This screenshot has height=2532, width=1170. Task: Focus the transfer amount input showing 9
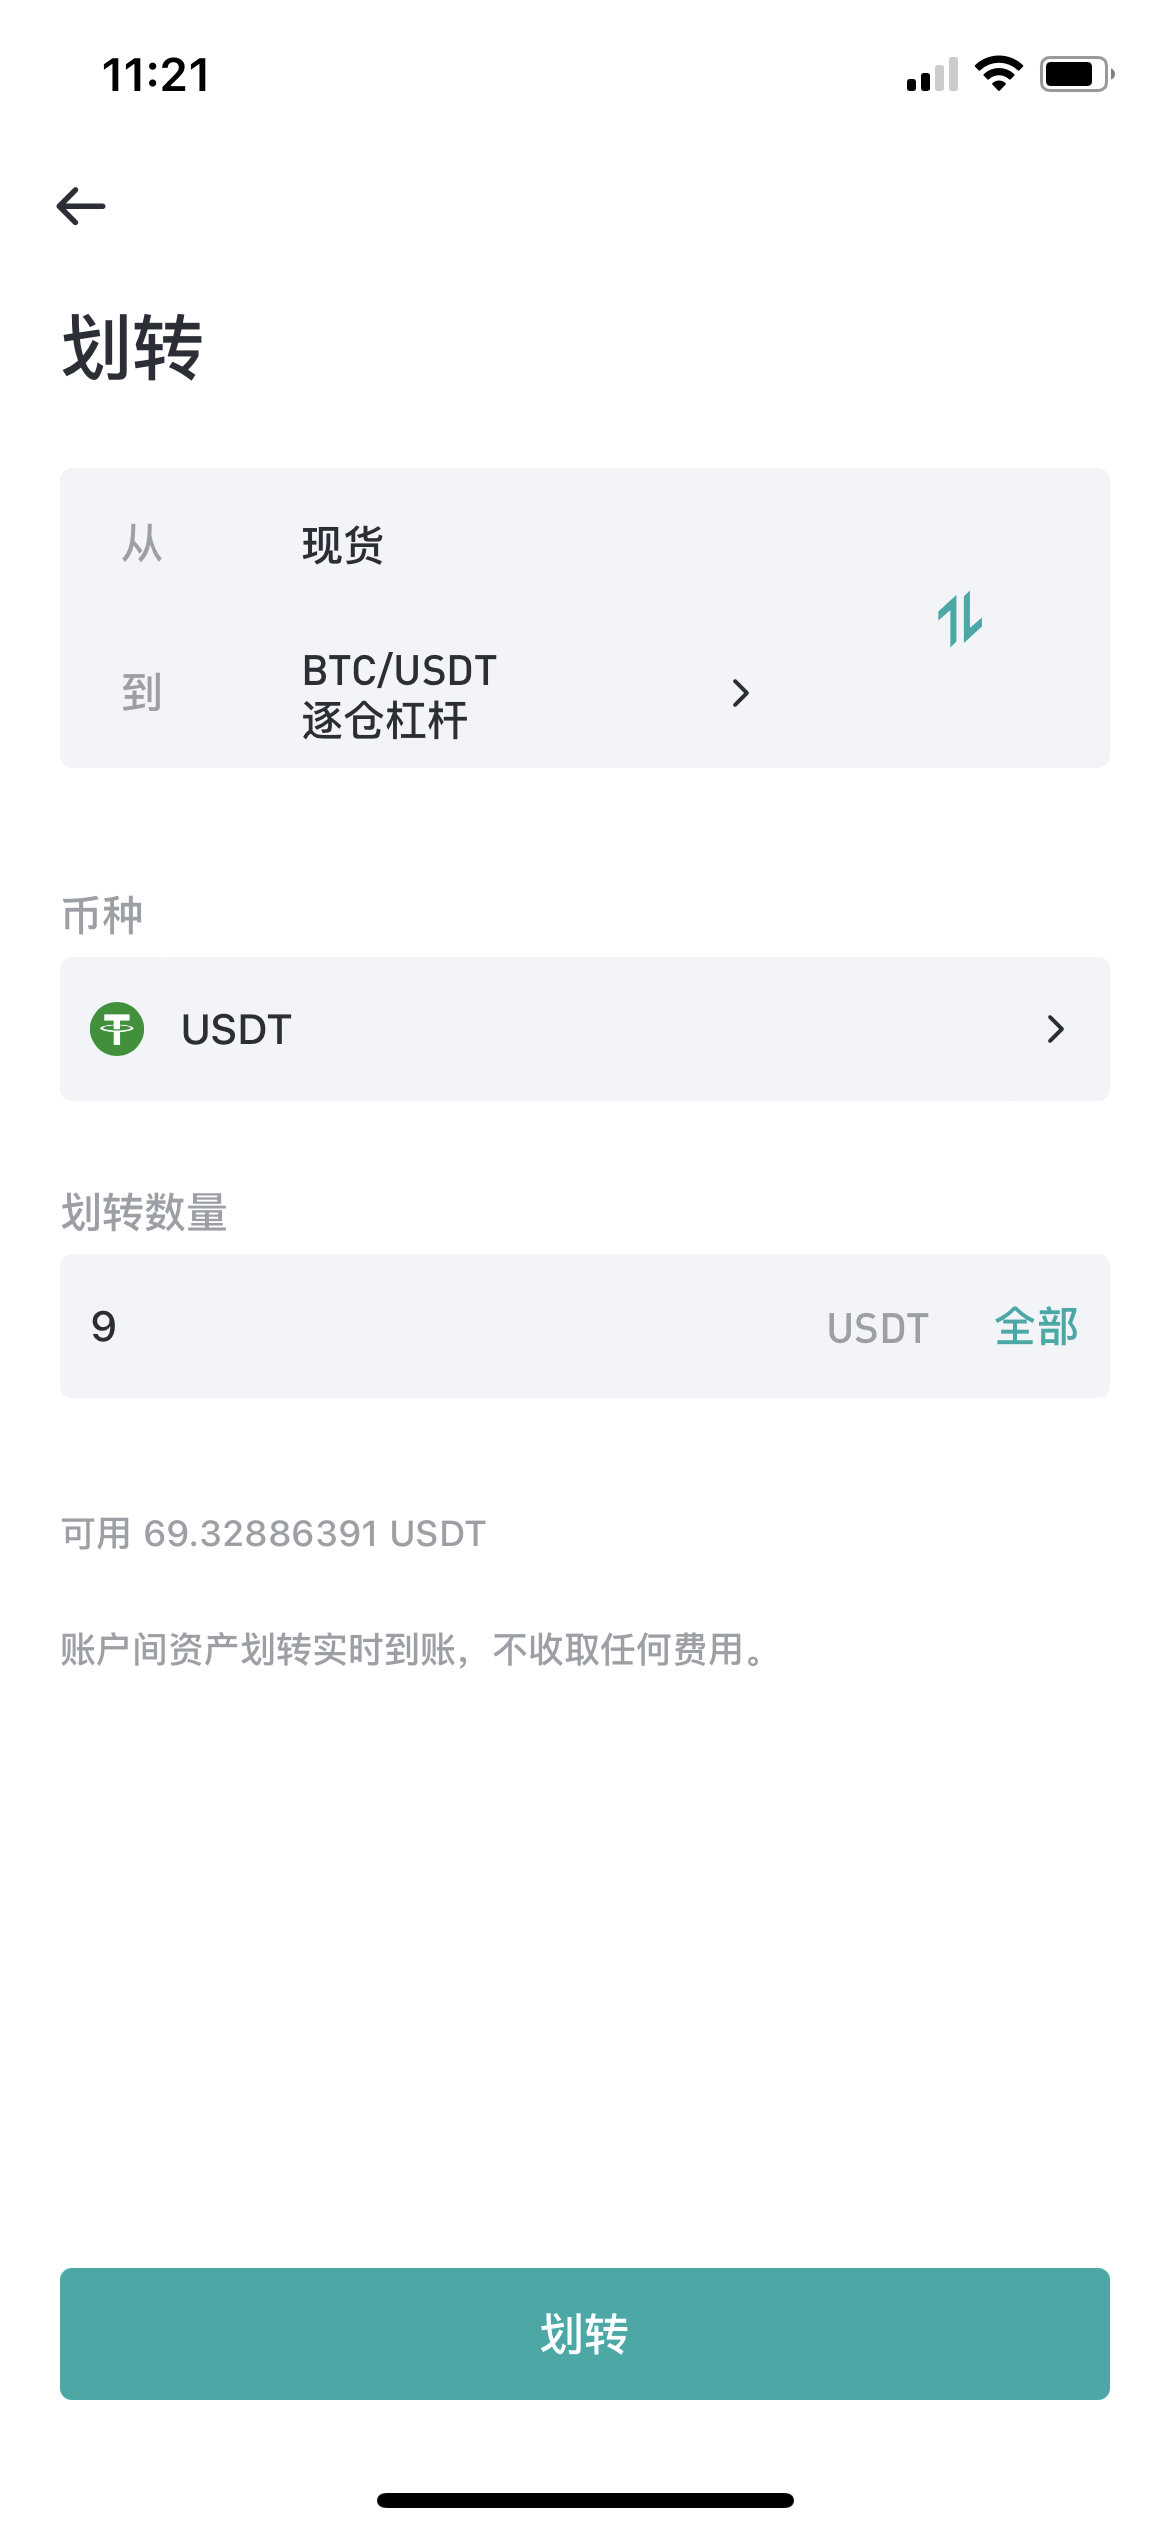point(400,1326)
